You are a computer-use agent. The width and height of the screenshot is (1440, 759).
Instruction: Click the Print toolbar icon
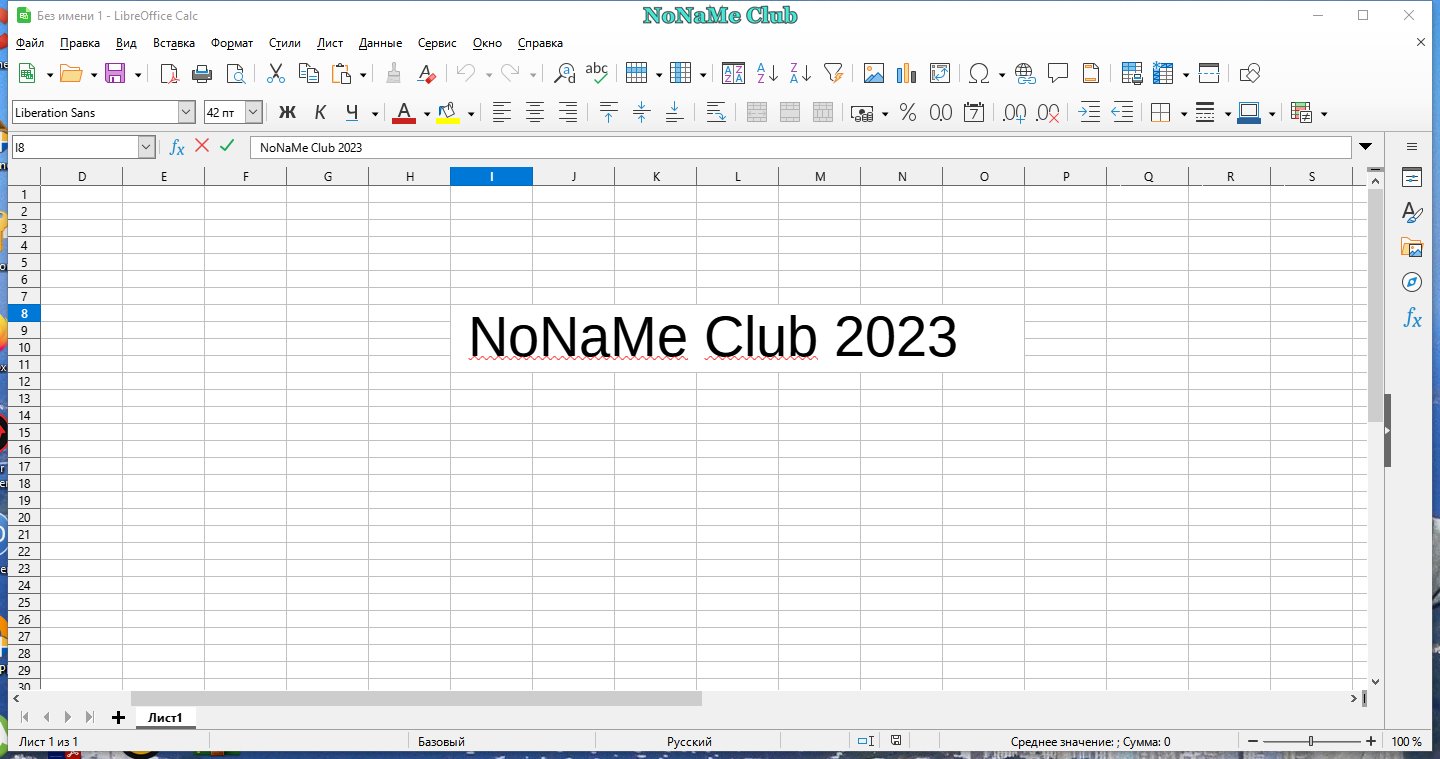[202, 73]
